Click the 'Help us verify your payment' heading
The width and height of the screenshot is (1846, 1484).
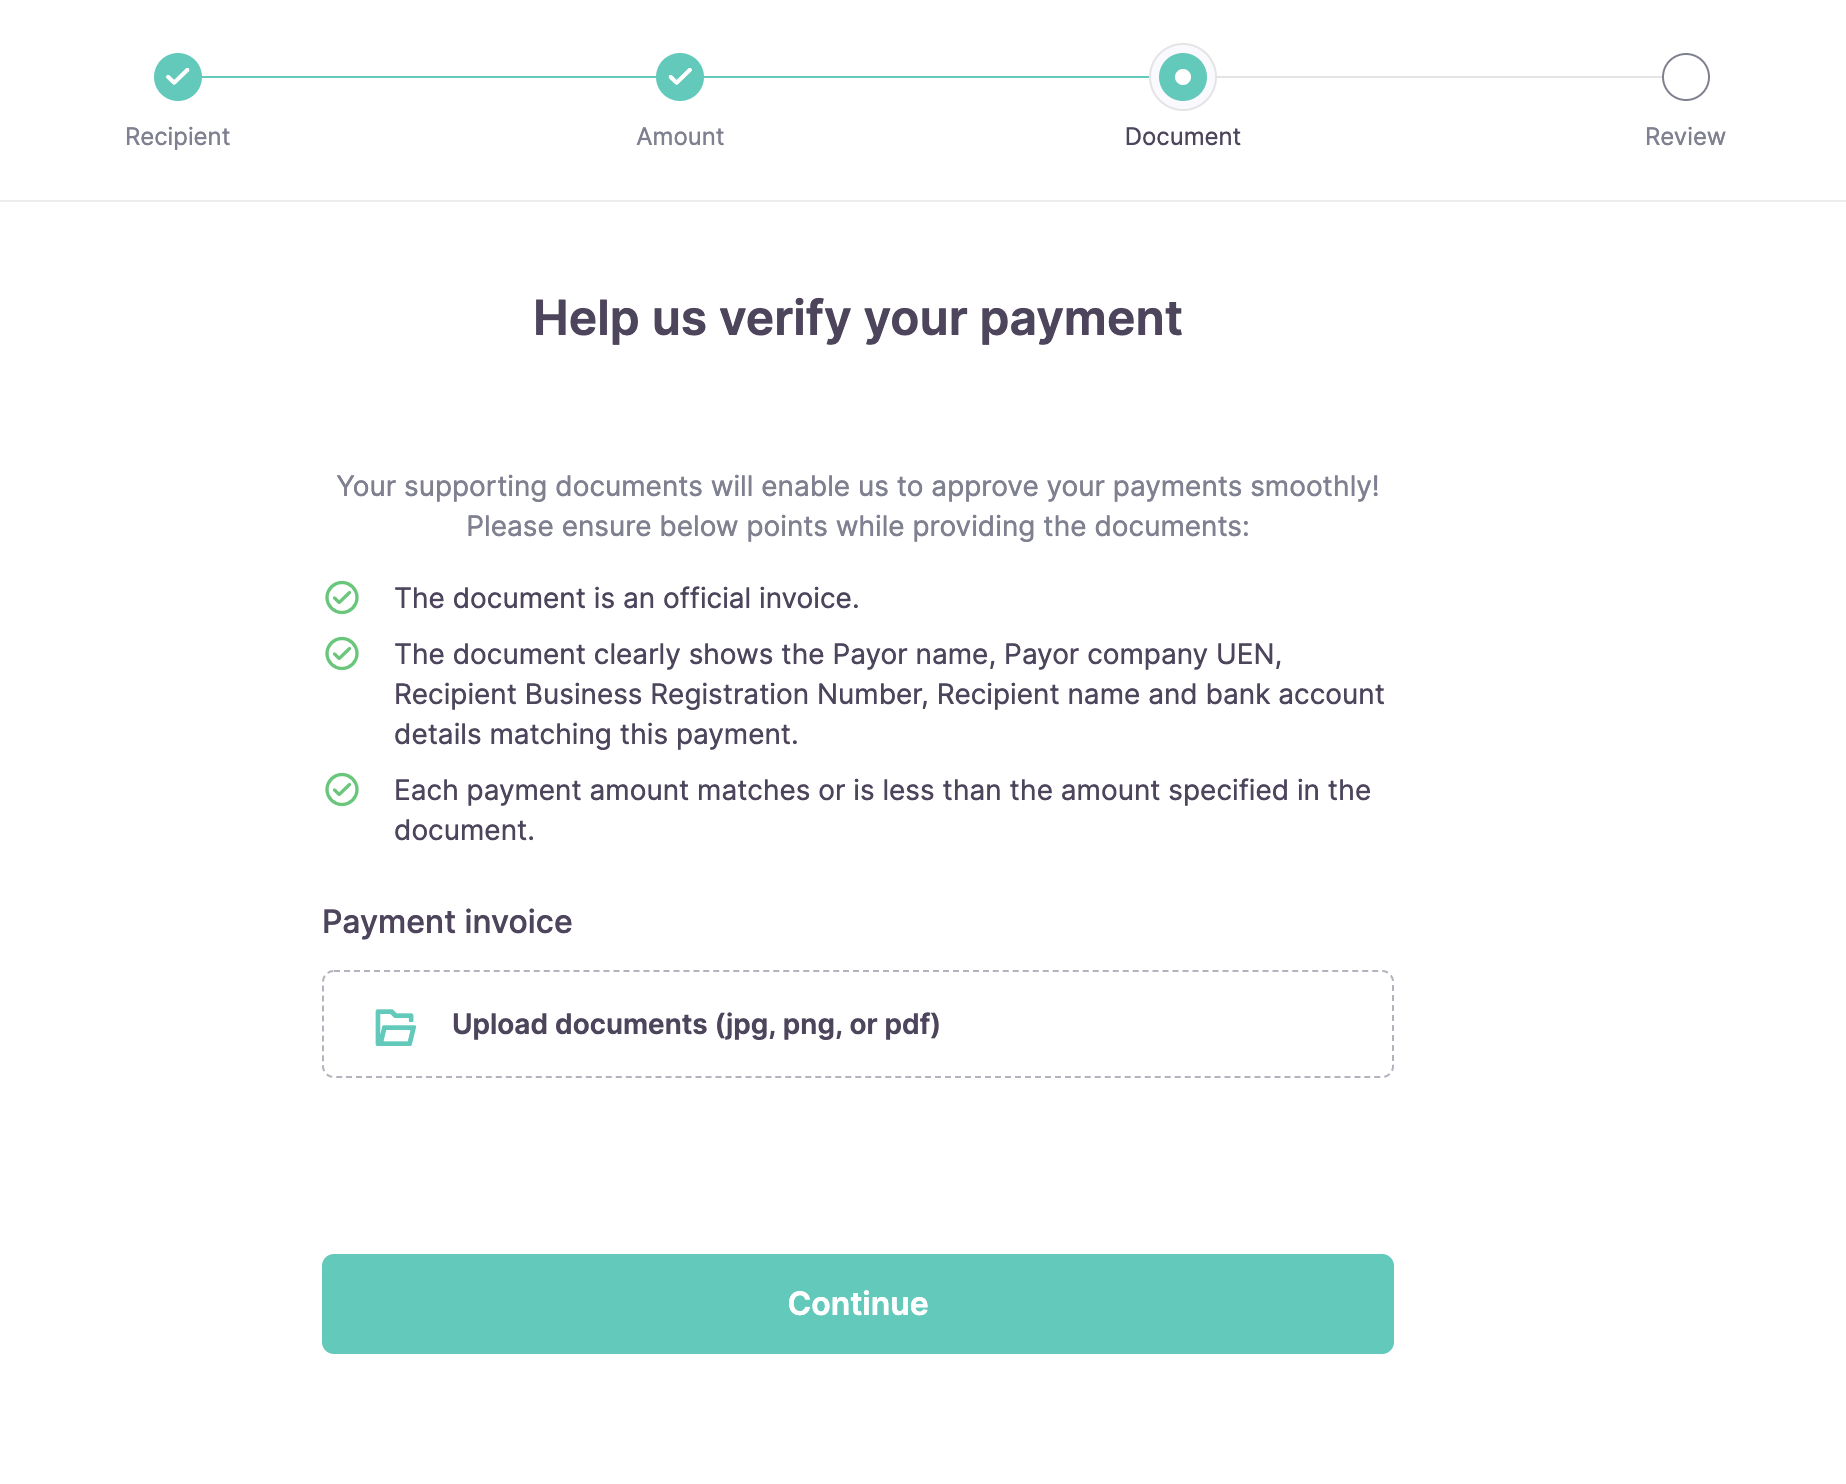[x=857, y=319]
